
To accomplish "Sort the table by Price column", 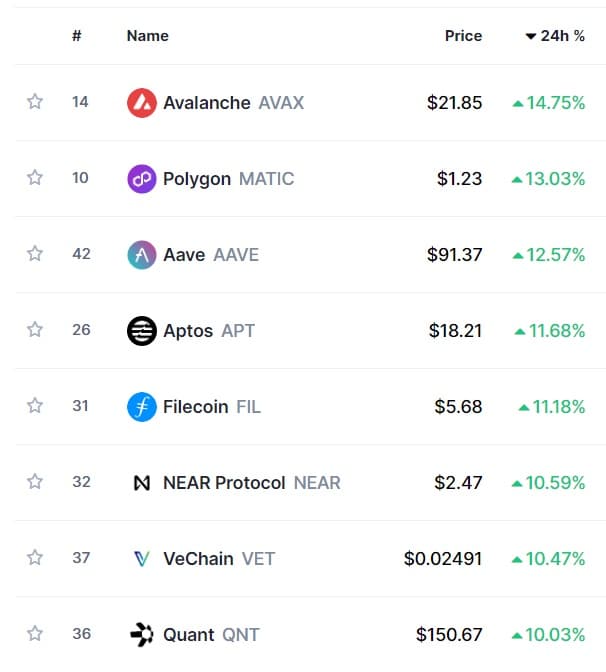I will (463, 36).
